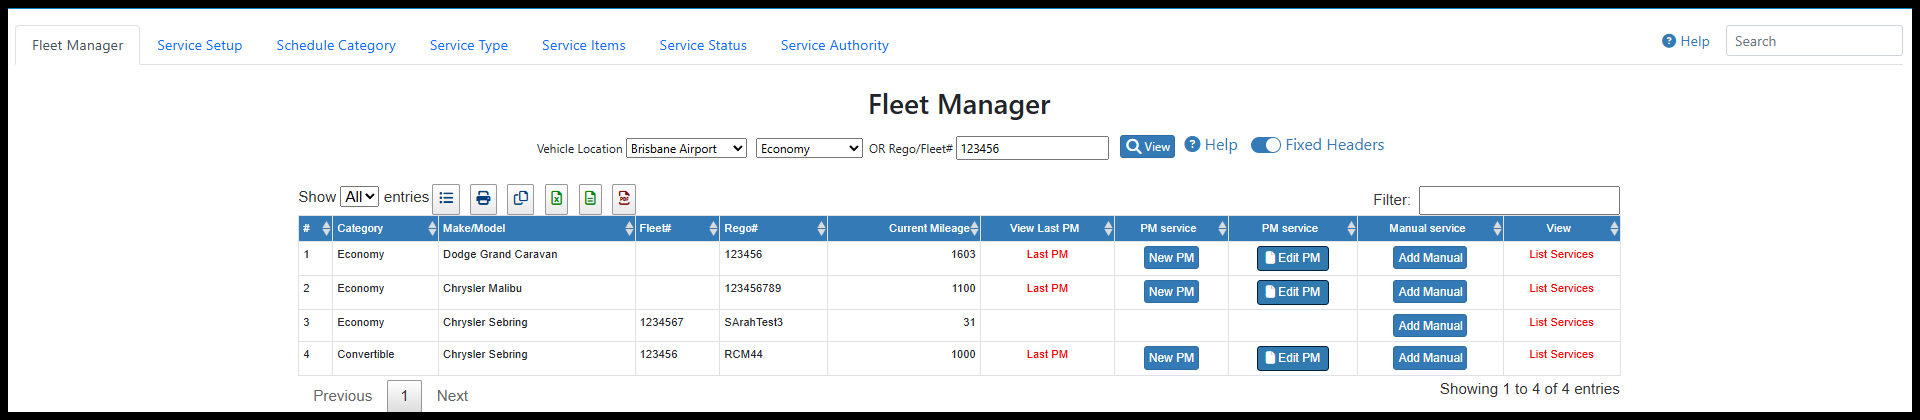Export table as CSV file

[x=590, y=198]
